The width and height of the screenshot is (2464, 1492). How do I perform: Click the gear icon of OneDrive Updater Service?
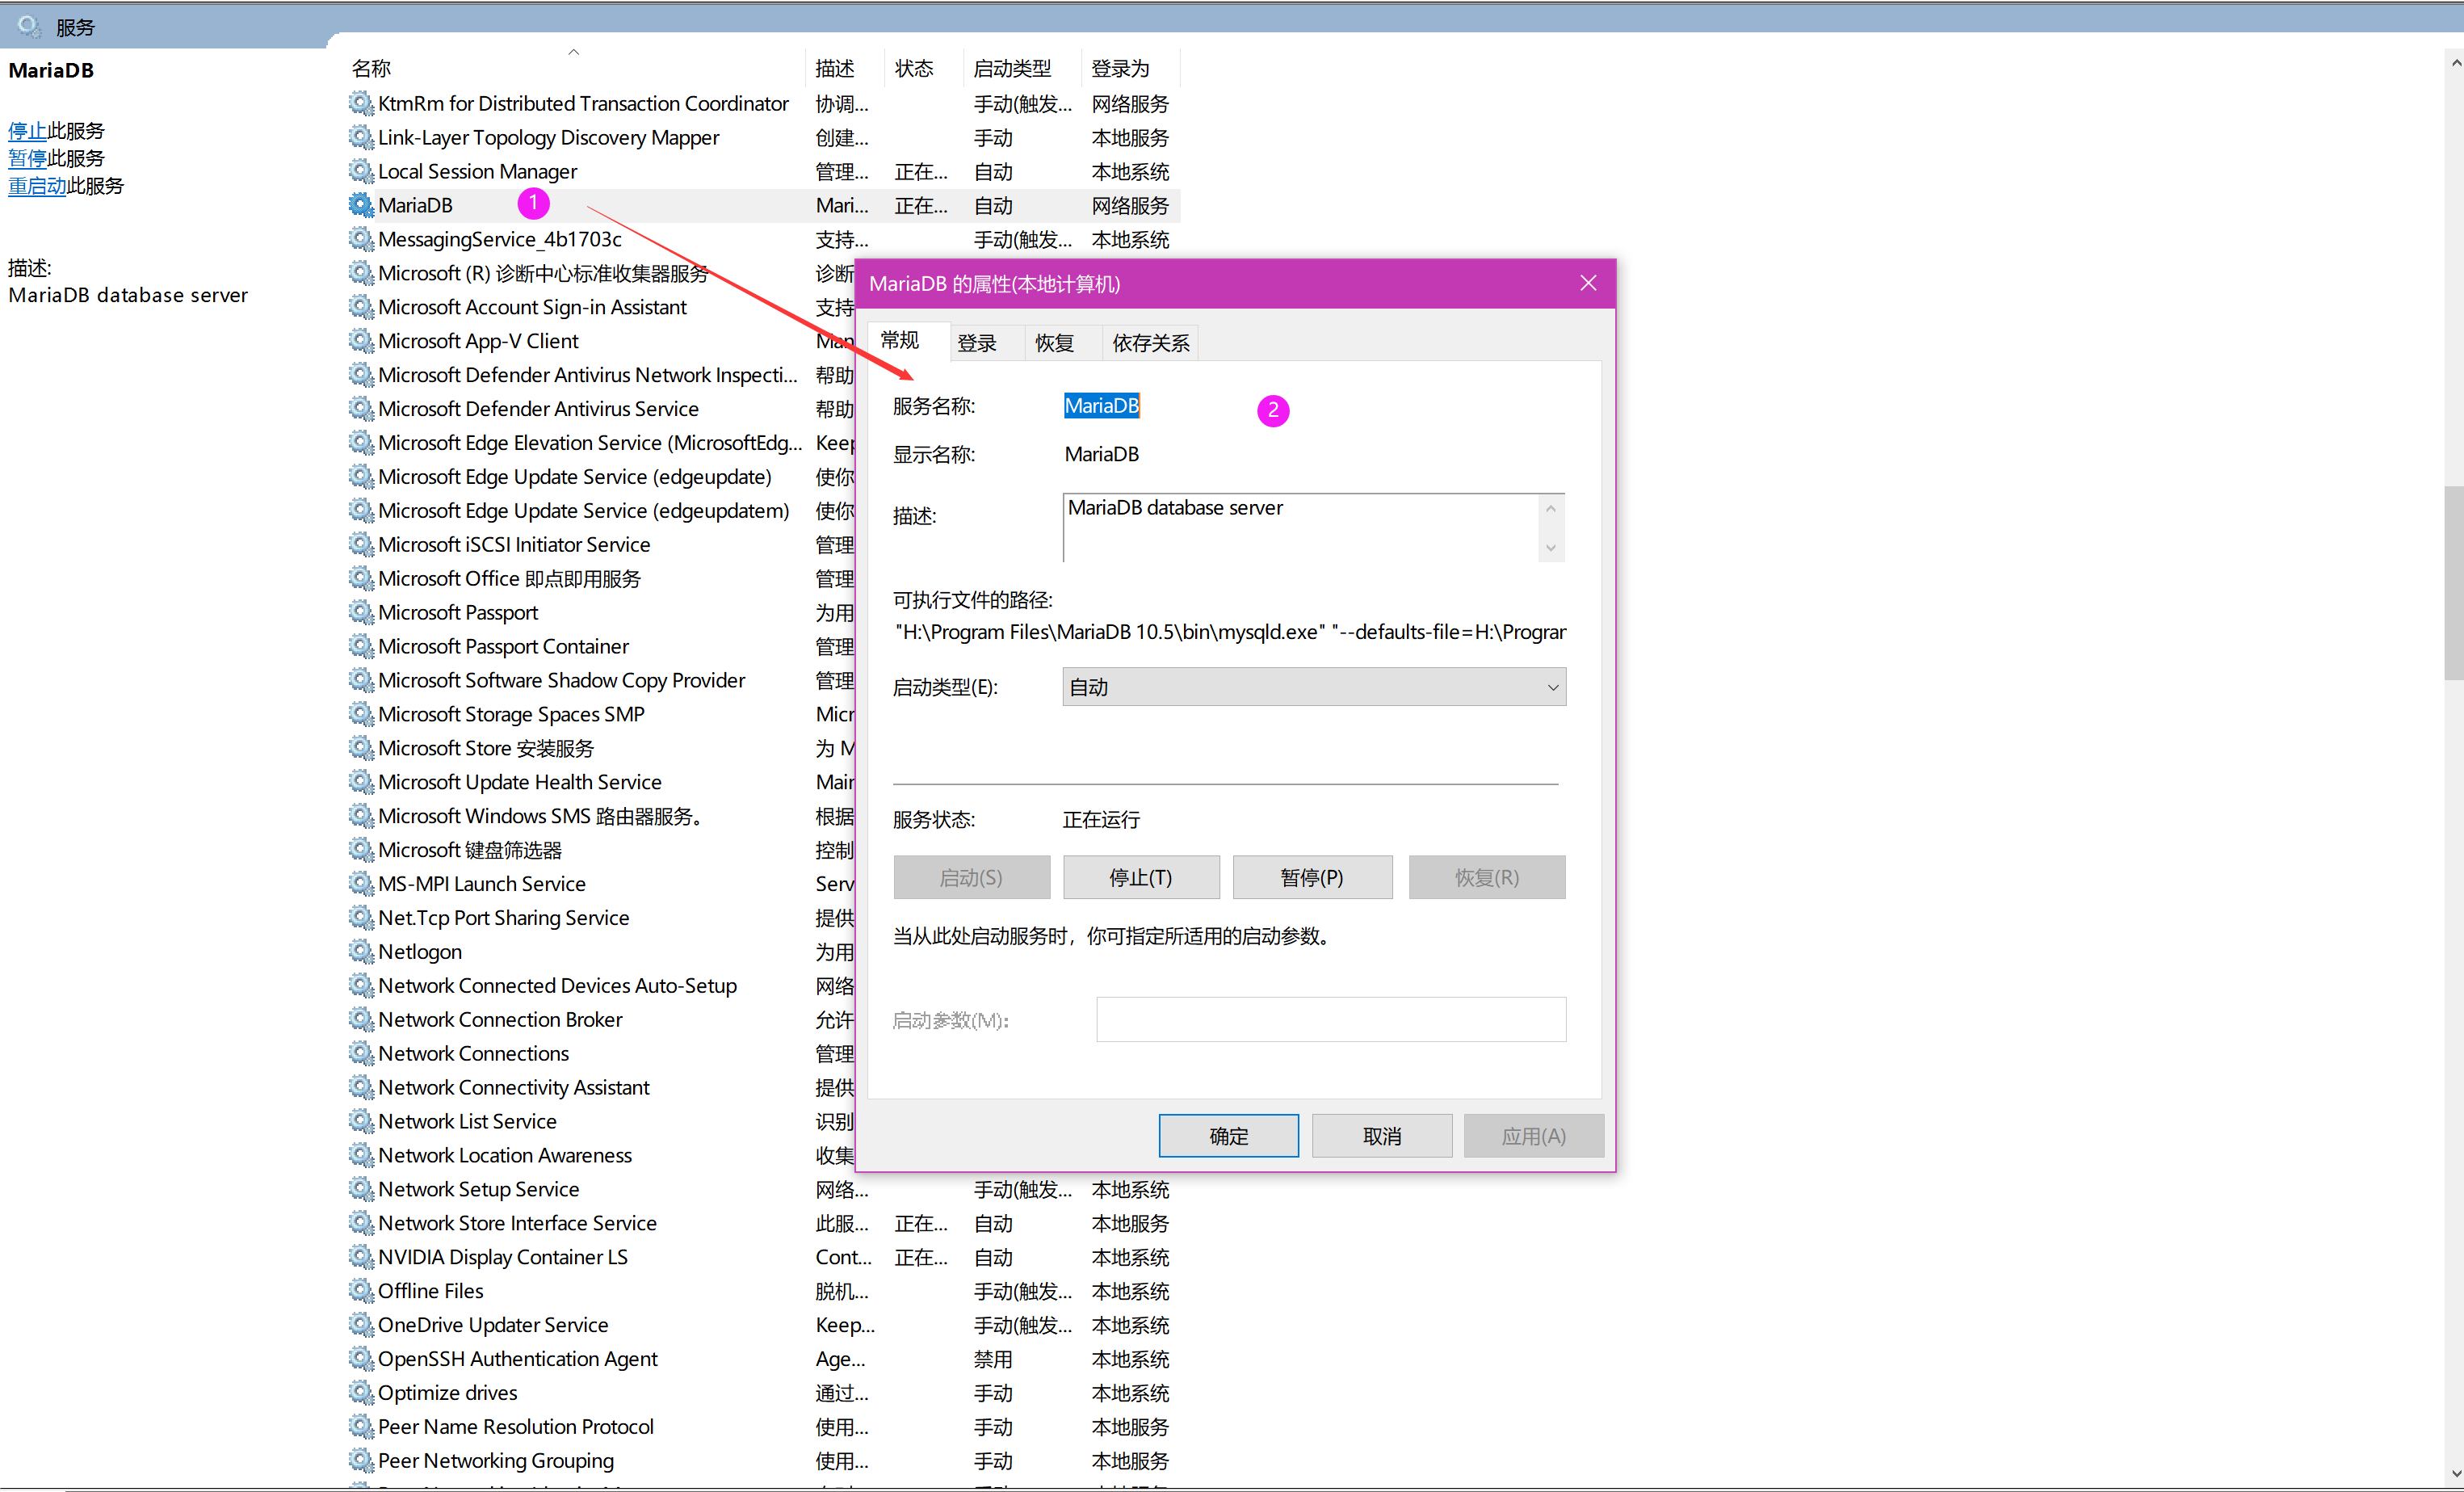(360, 1325)
